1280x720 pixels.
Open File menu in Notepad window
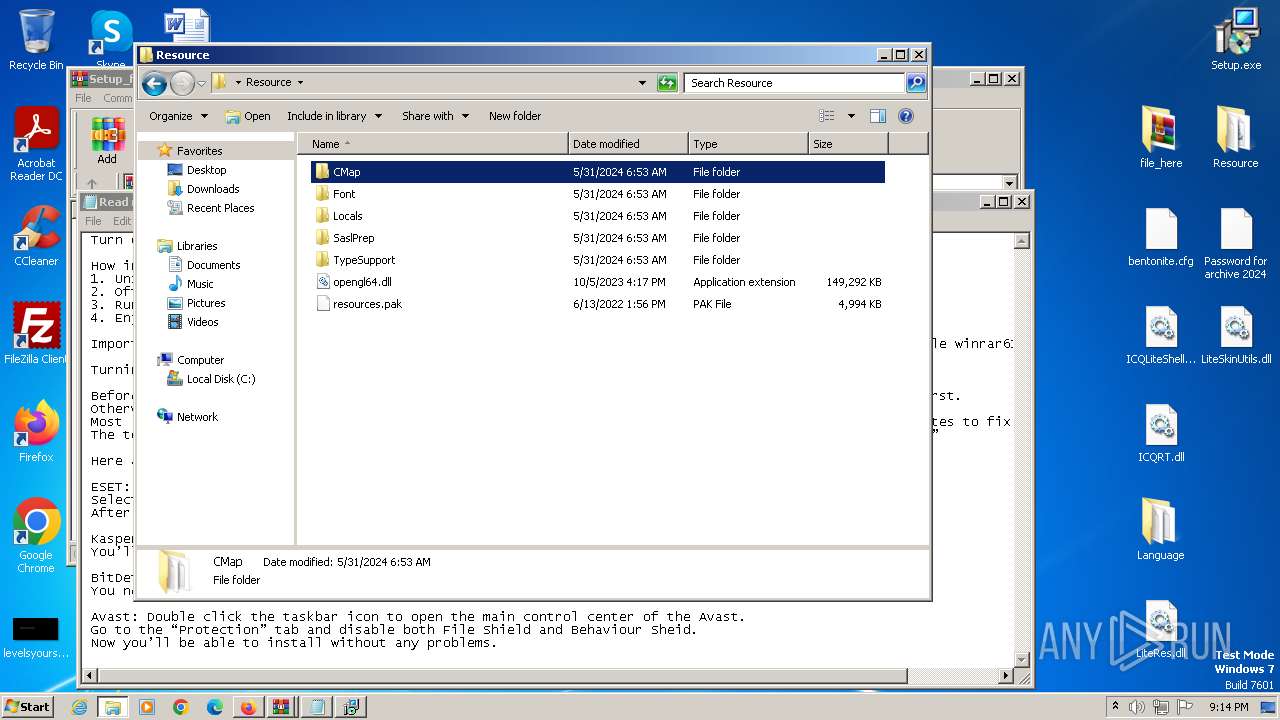coord(93,221)
